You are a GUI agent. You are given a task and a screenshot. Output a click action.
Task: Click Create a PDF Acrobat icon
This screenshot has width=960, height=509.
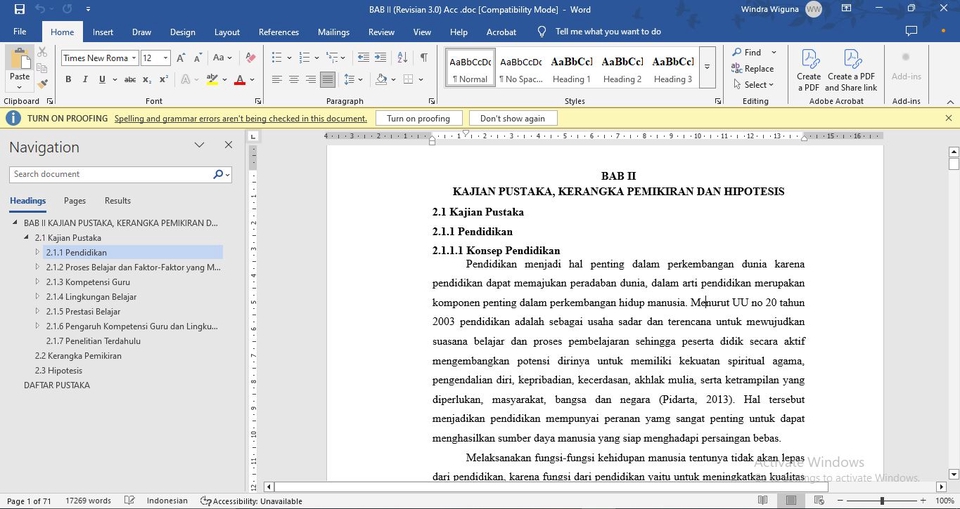[x=808, y=70]
